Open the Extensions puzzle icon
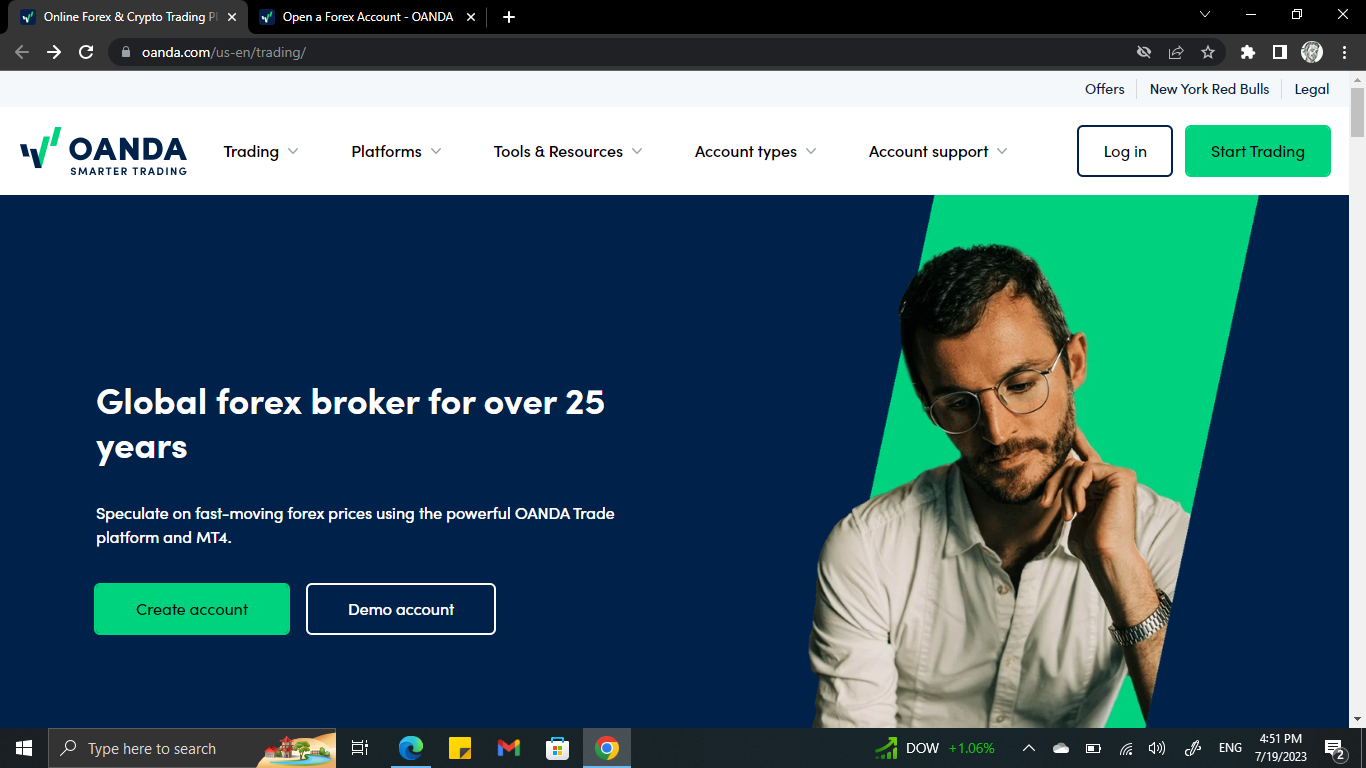The width and height of the screenshot is (1366, 768). point(1248,52)
